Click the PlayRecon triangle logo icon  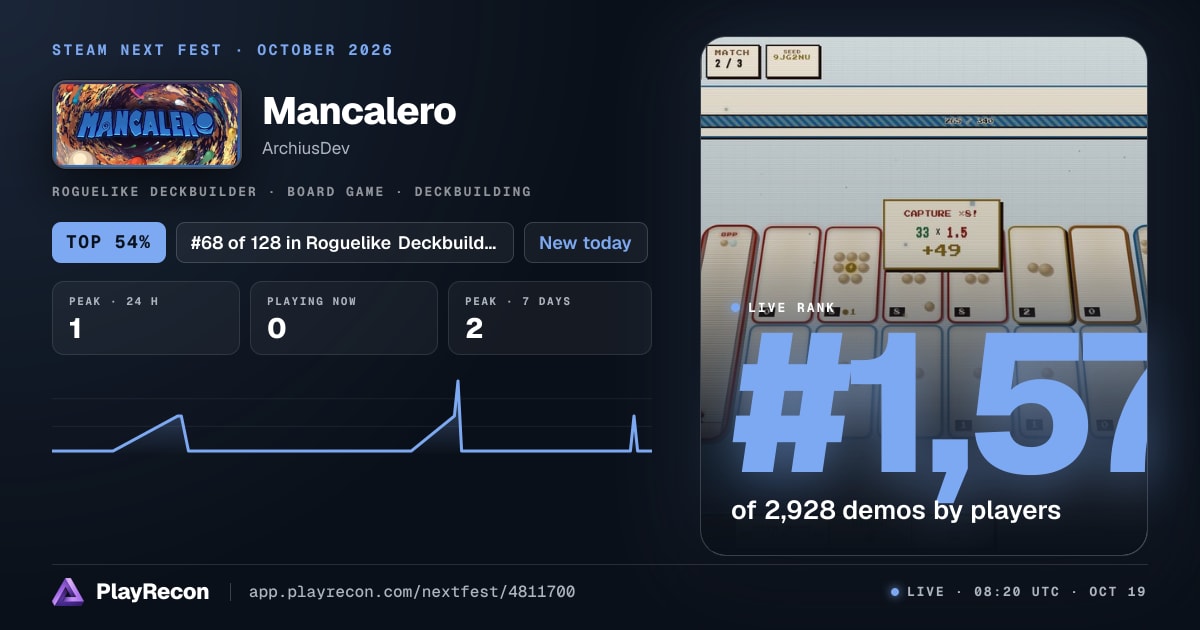[68, 592]
